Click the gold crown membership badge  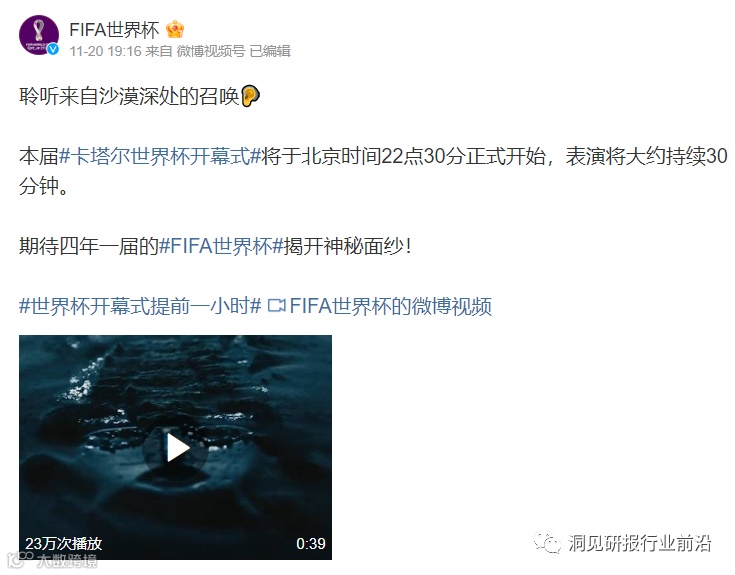(x=175, y=30)
